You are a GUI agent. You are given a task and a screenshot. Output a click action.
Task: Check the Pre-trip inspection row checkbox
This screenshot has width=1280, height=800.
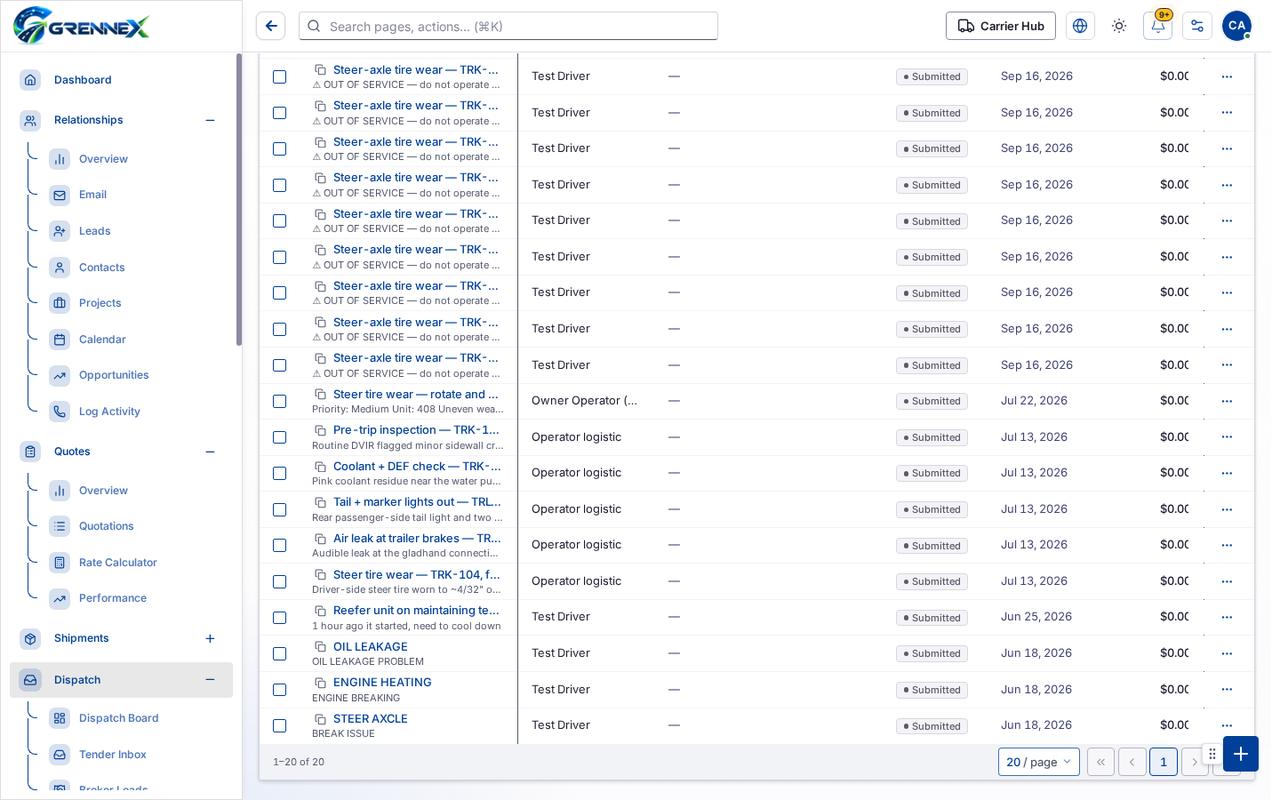[280, 437]
